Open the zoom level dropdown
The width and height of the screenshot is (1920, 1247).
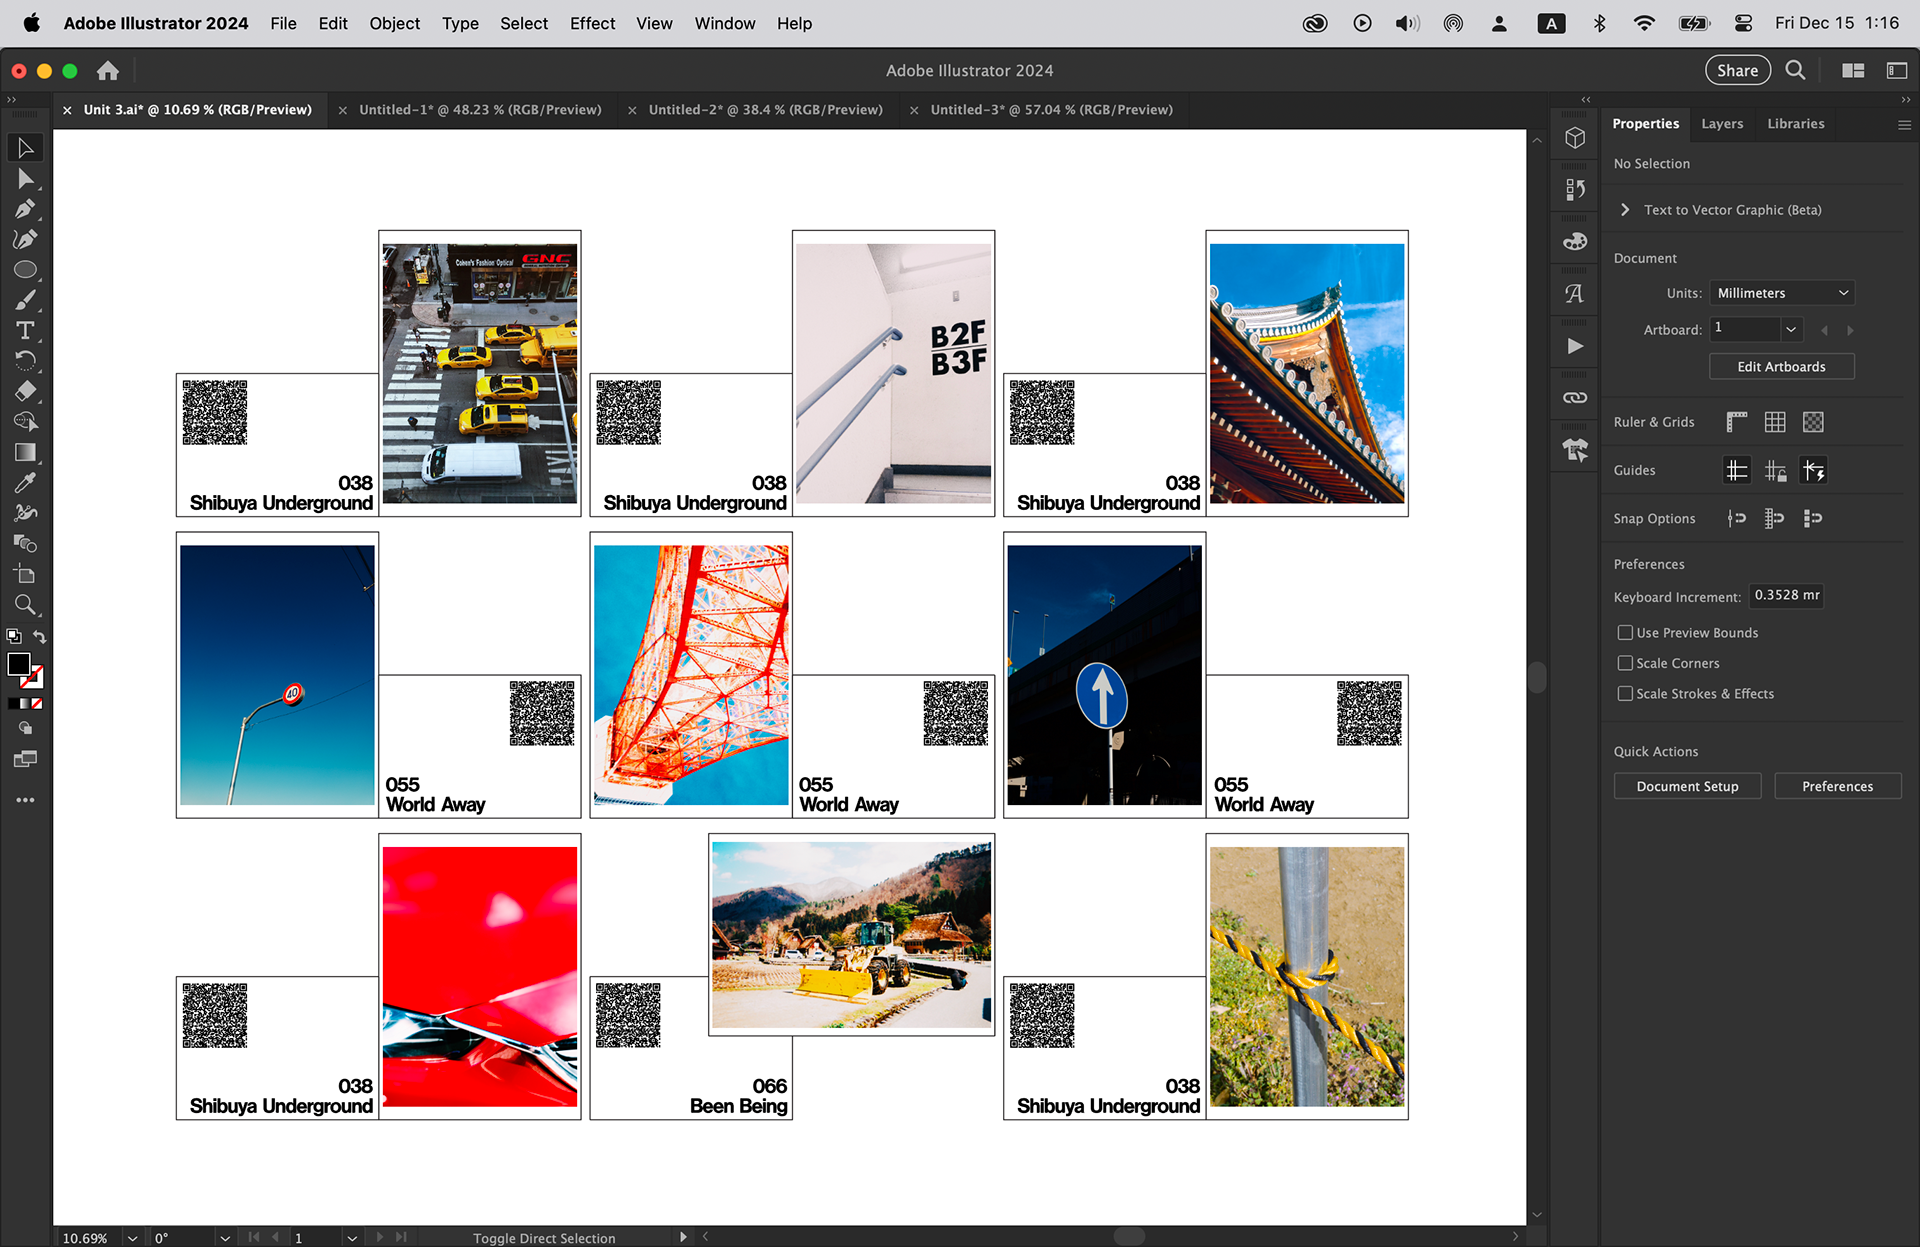[132, 1238]
